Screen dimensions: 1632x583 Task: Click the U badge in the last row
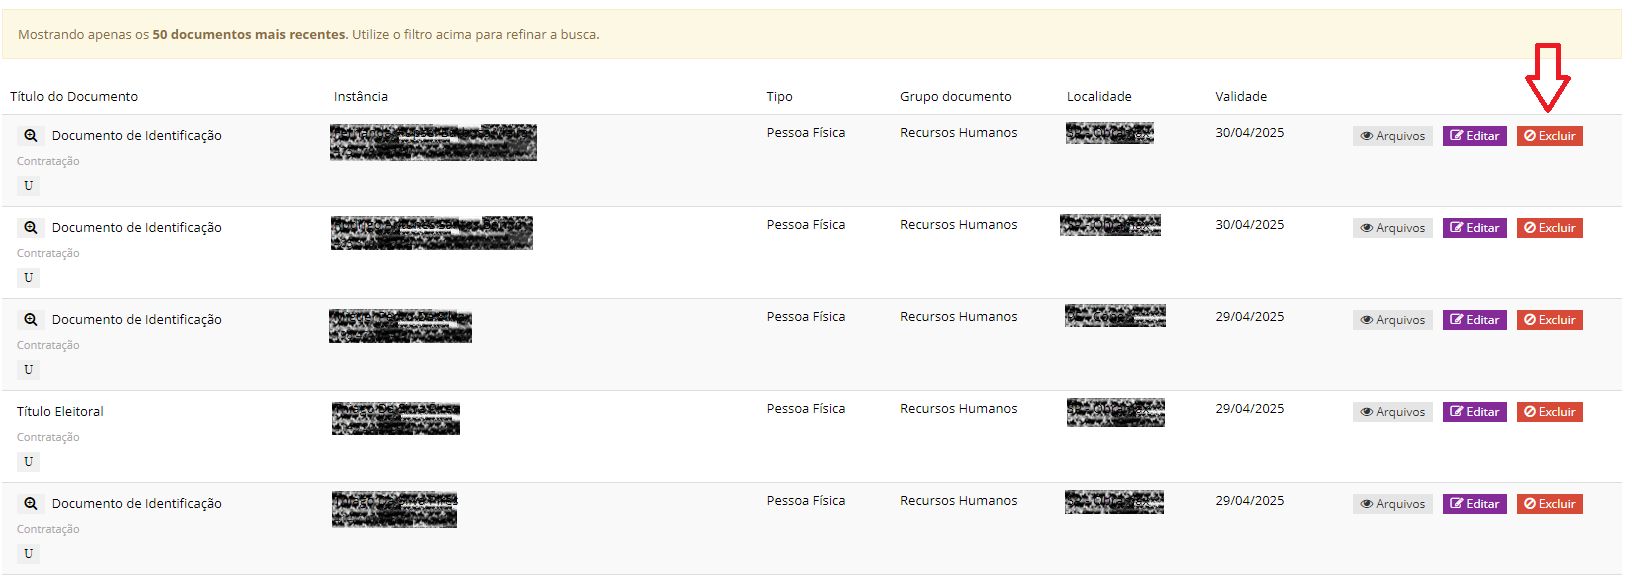point(28,554)
